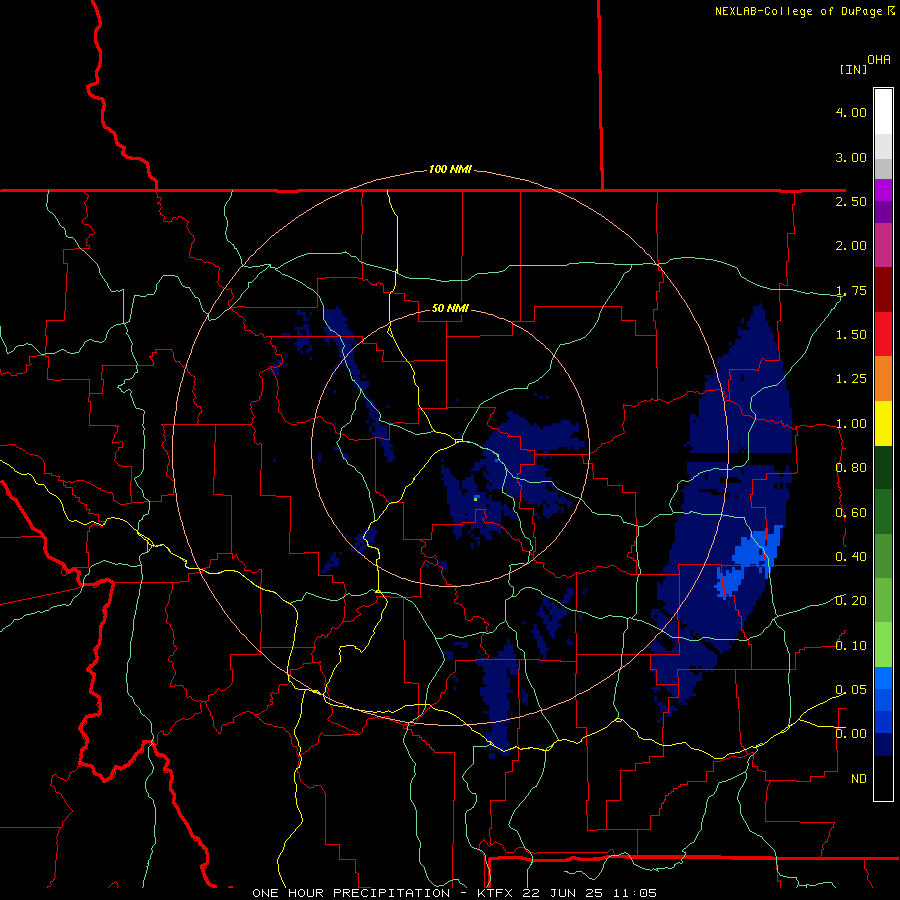Click the 1.75 legend value

tap(851, 290)
